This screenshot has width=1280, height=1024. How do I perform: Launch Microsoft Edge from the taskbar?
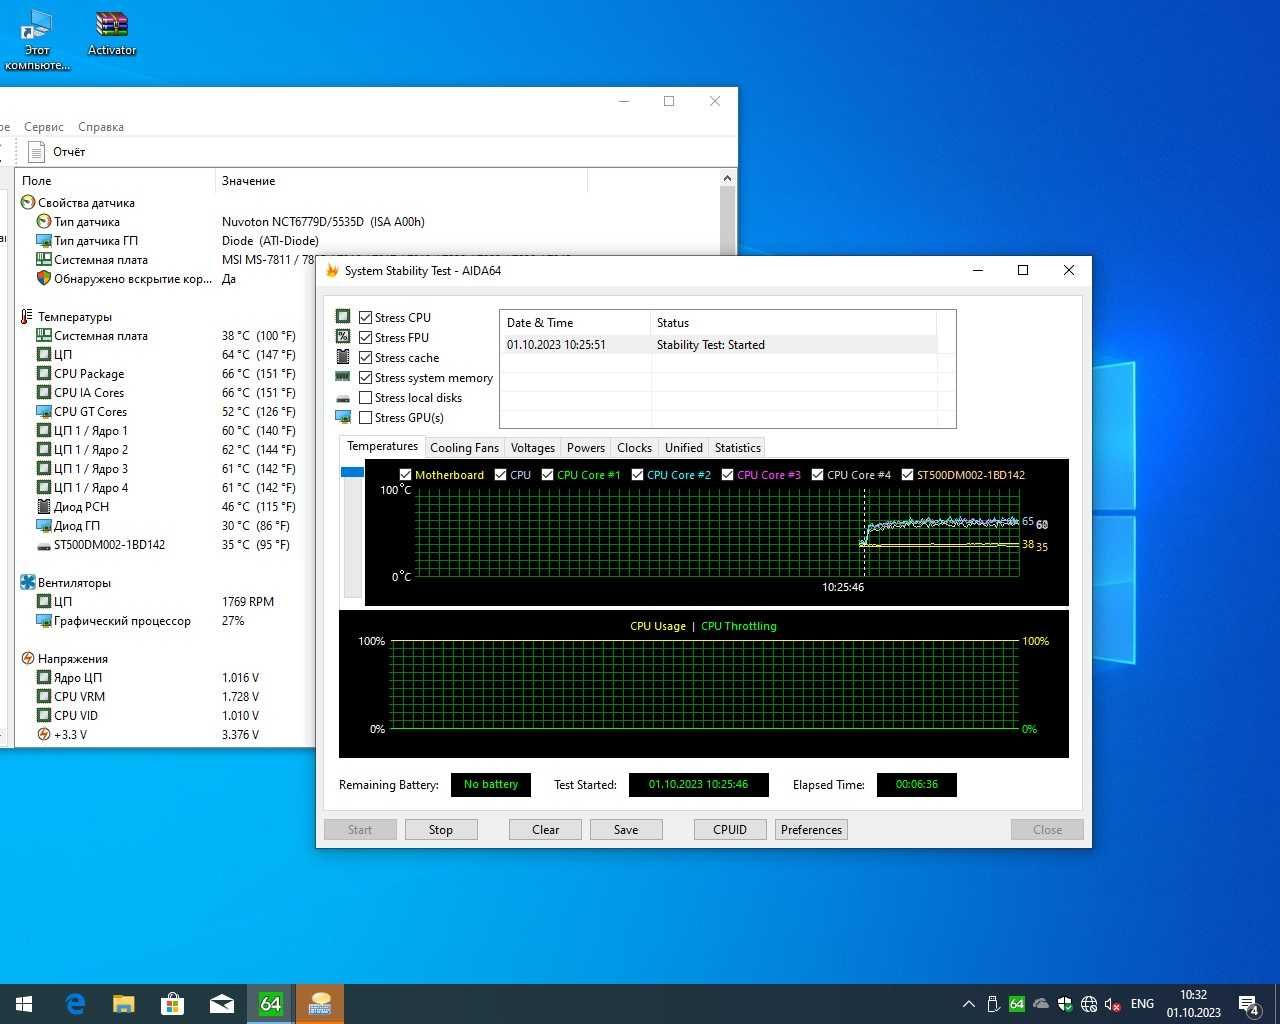pos(75,1004)
